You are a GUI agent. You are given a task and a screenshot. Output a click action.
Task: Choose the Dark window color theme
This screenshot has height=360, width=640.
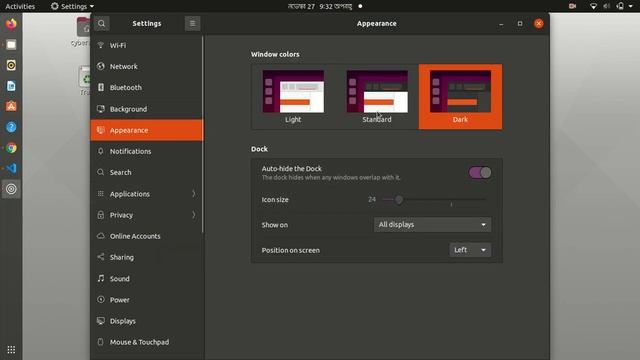point(460,97)
